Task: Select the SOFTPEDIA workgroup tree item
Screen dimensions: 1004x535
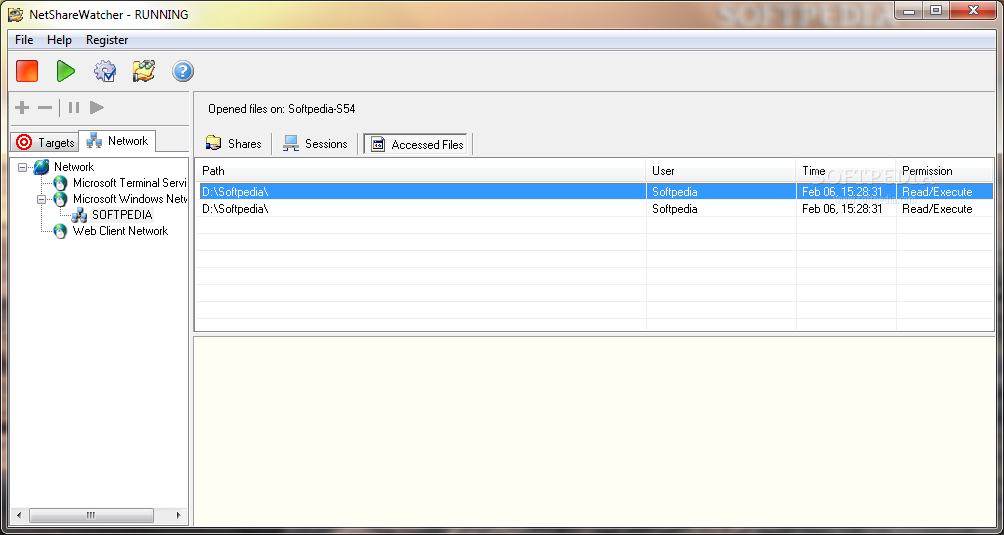Action: pyautogui.click(x=122, y=215)
